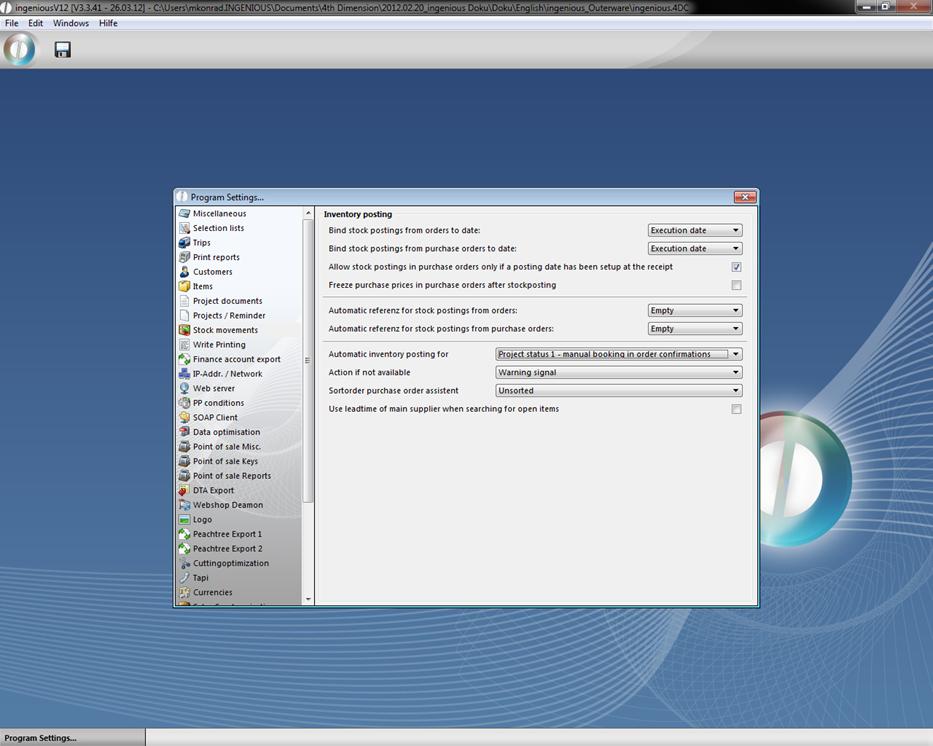933x746 pixels.
Task: Open the Edit menu
Action: pos(35,23)
